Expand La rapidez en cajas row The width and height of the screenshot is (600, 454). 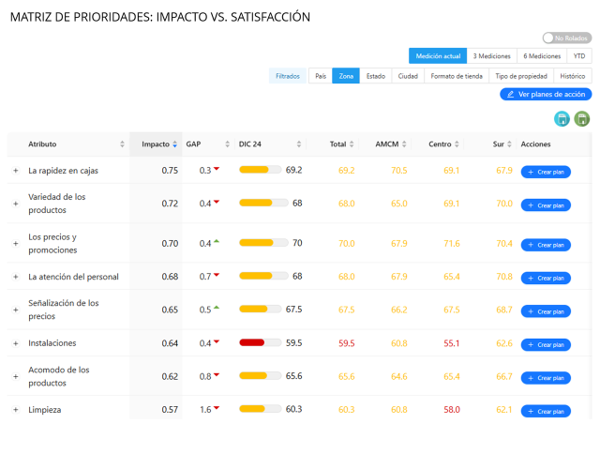click(x=16, y=171)
